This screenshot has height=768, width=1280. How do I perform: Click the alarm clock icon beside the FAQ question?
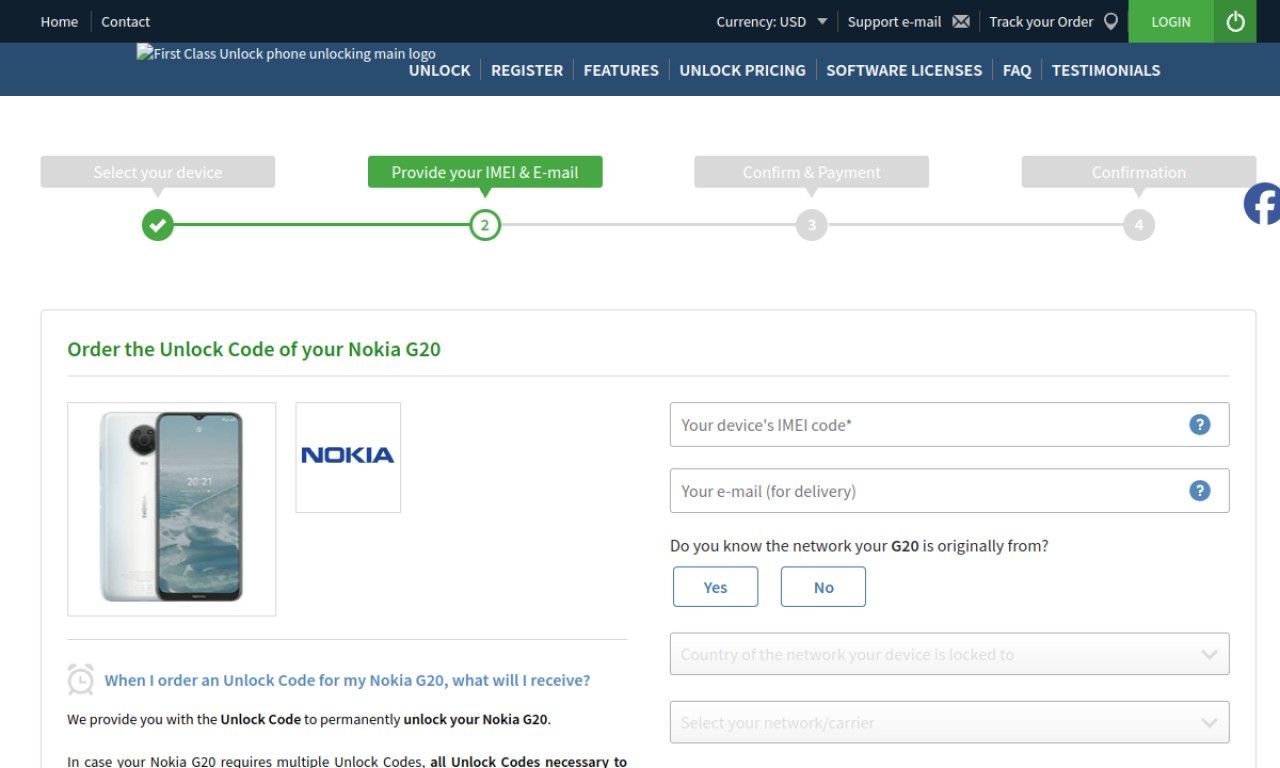(80, 679)
